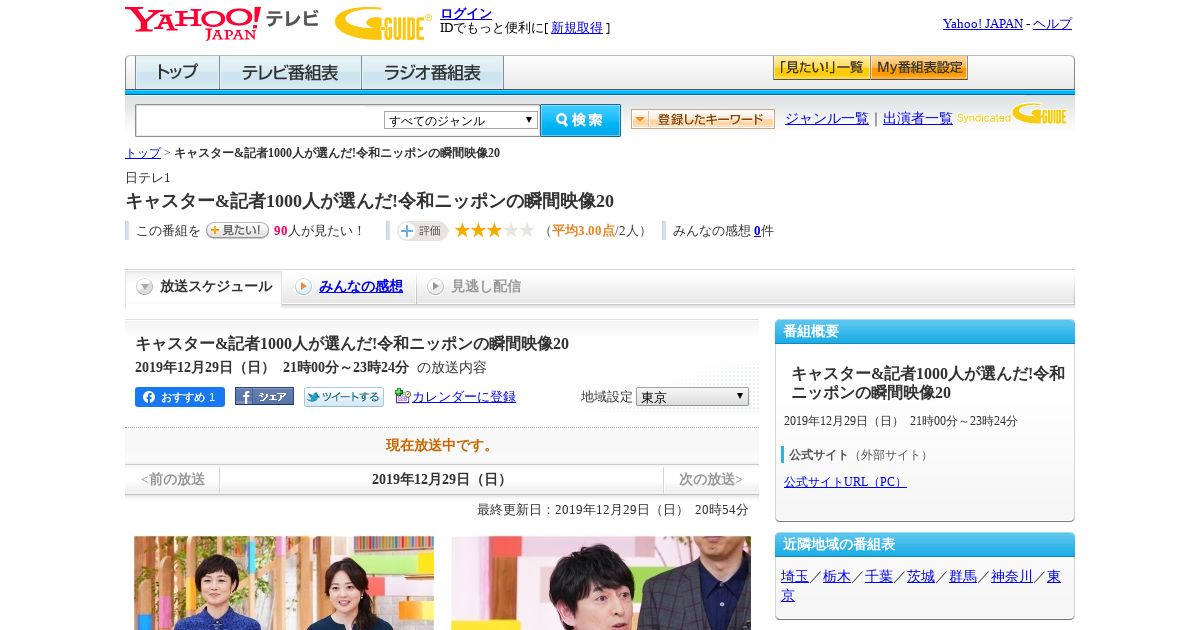Viewport: 1200px width, 630px height.
Task: Rate the program with the star rating
Action: [494, 230]
